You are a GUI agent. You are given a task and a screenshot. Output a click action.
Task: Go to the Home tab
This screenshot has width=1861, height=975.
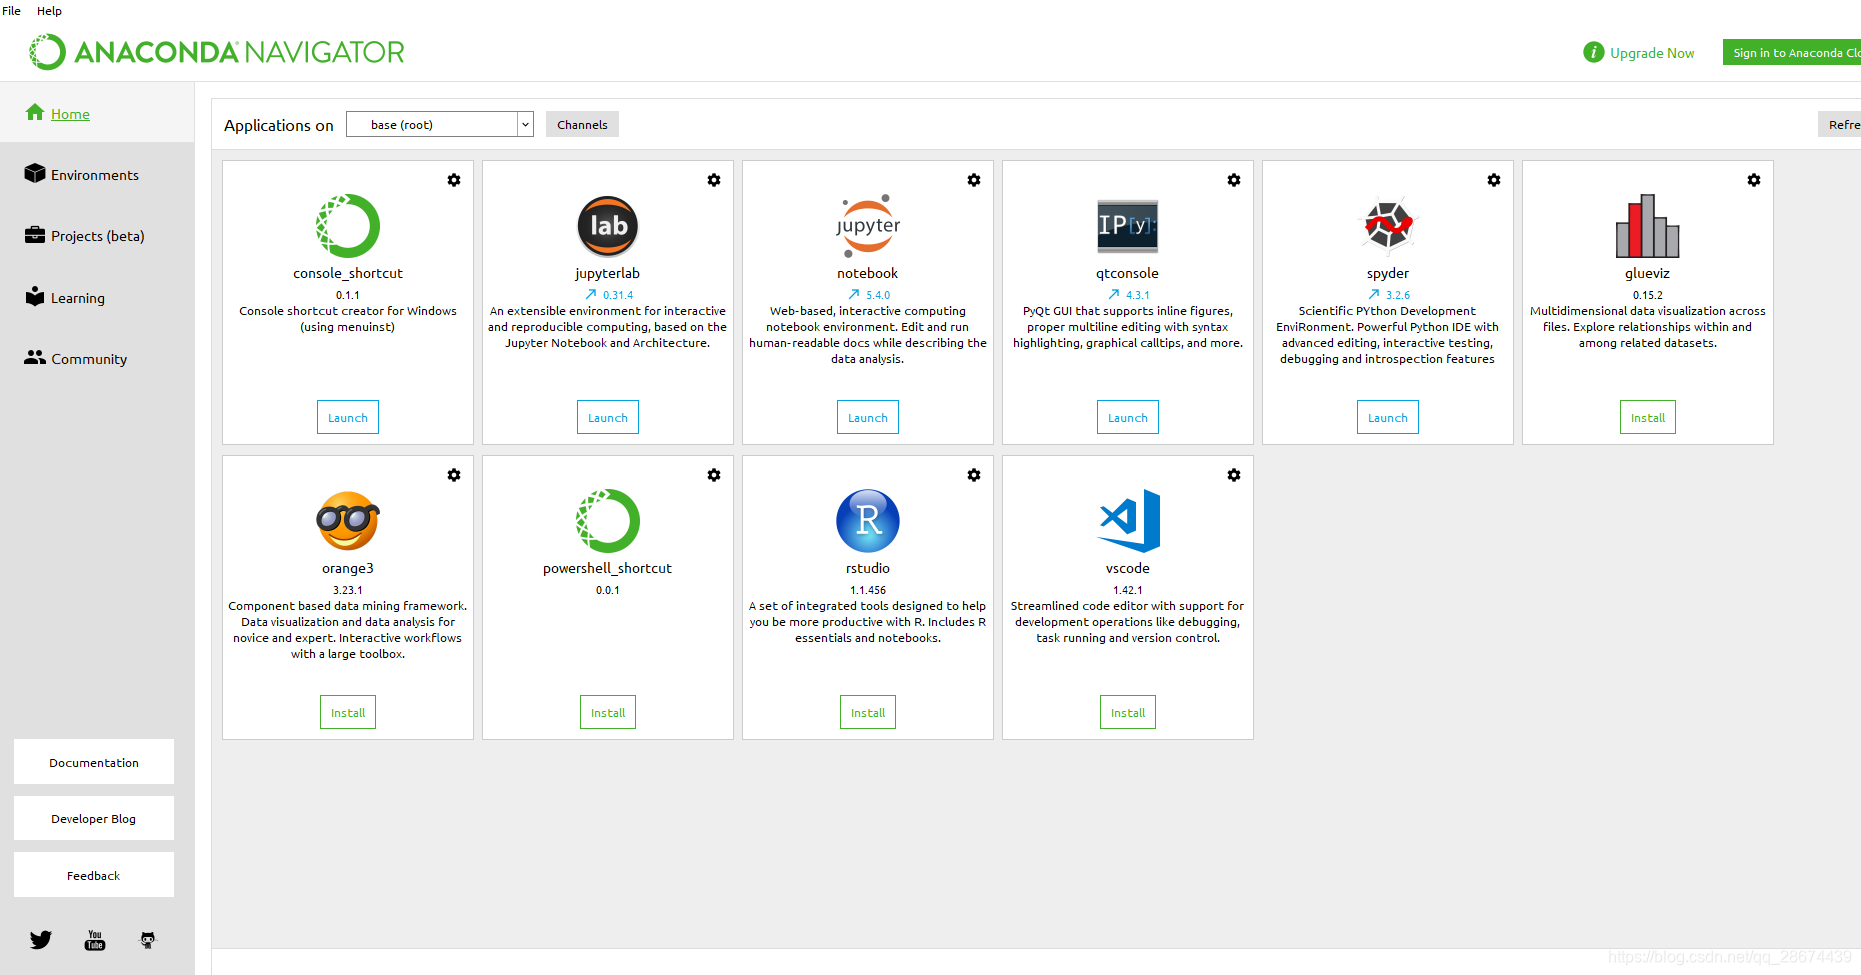[97, 112]
